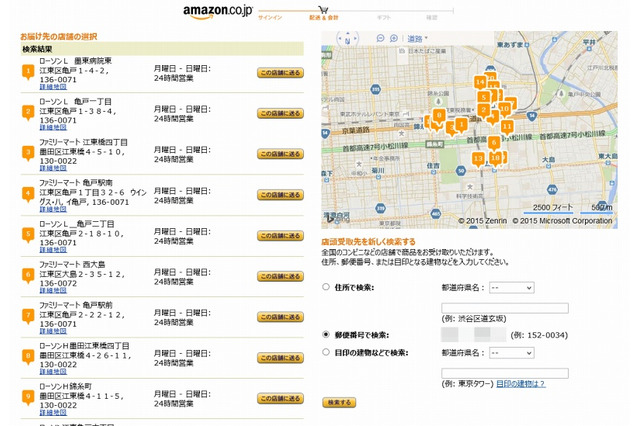This screenshot has width=640, height=426.
Task: Open 詳細地図 link for ファミリーマート 江東橋四丁目
Action: [x=53, y=168]
